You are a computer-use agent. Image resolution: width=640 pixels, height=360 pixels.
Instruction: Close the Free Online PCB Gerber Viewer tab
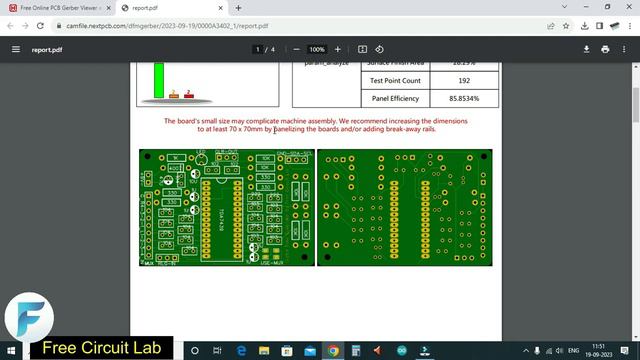(x=109, y=8)
